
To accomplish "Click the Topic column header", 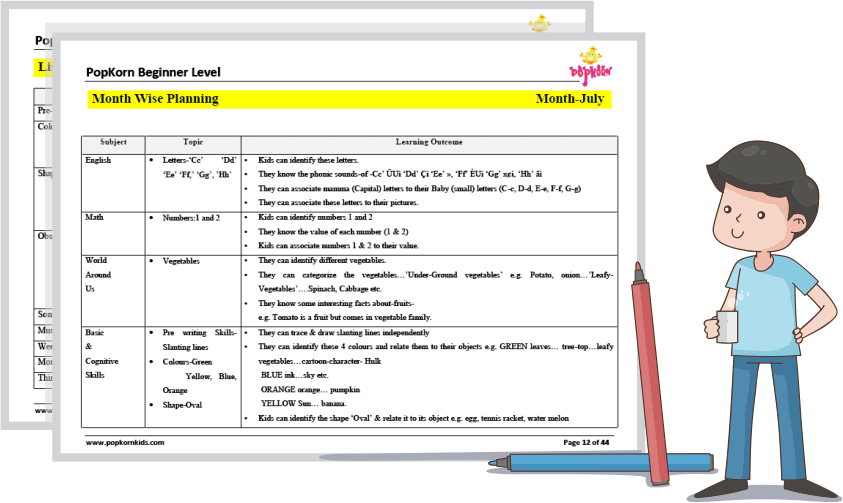I will (x=193, y=142).
